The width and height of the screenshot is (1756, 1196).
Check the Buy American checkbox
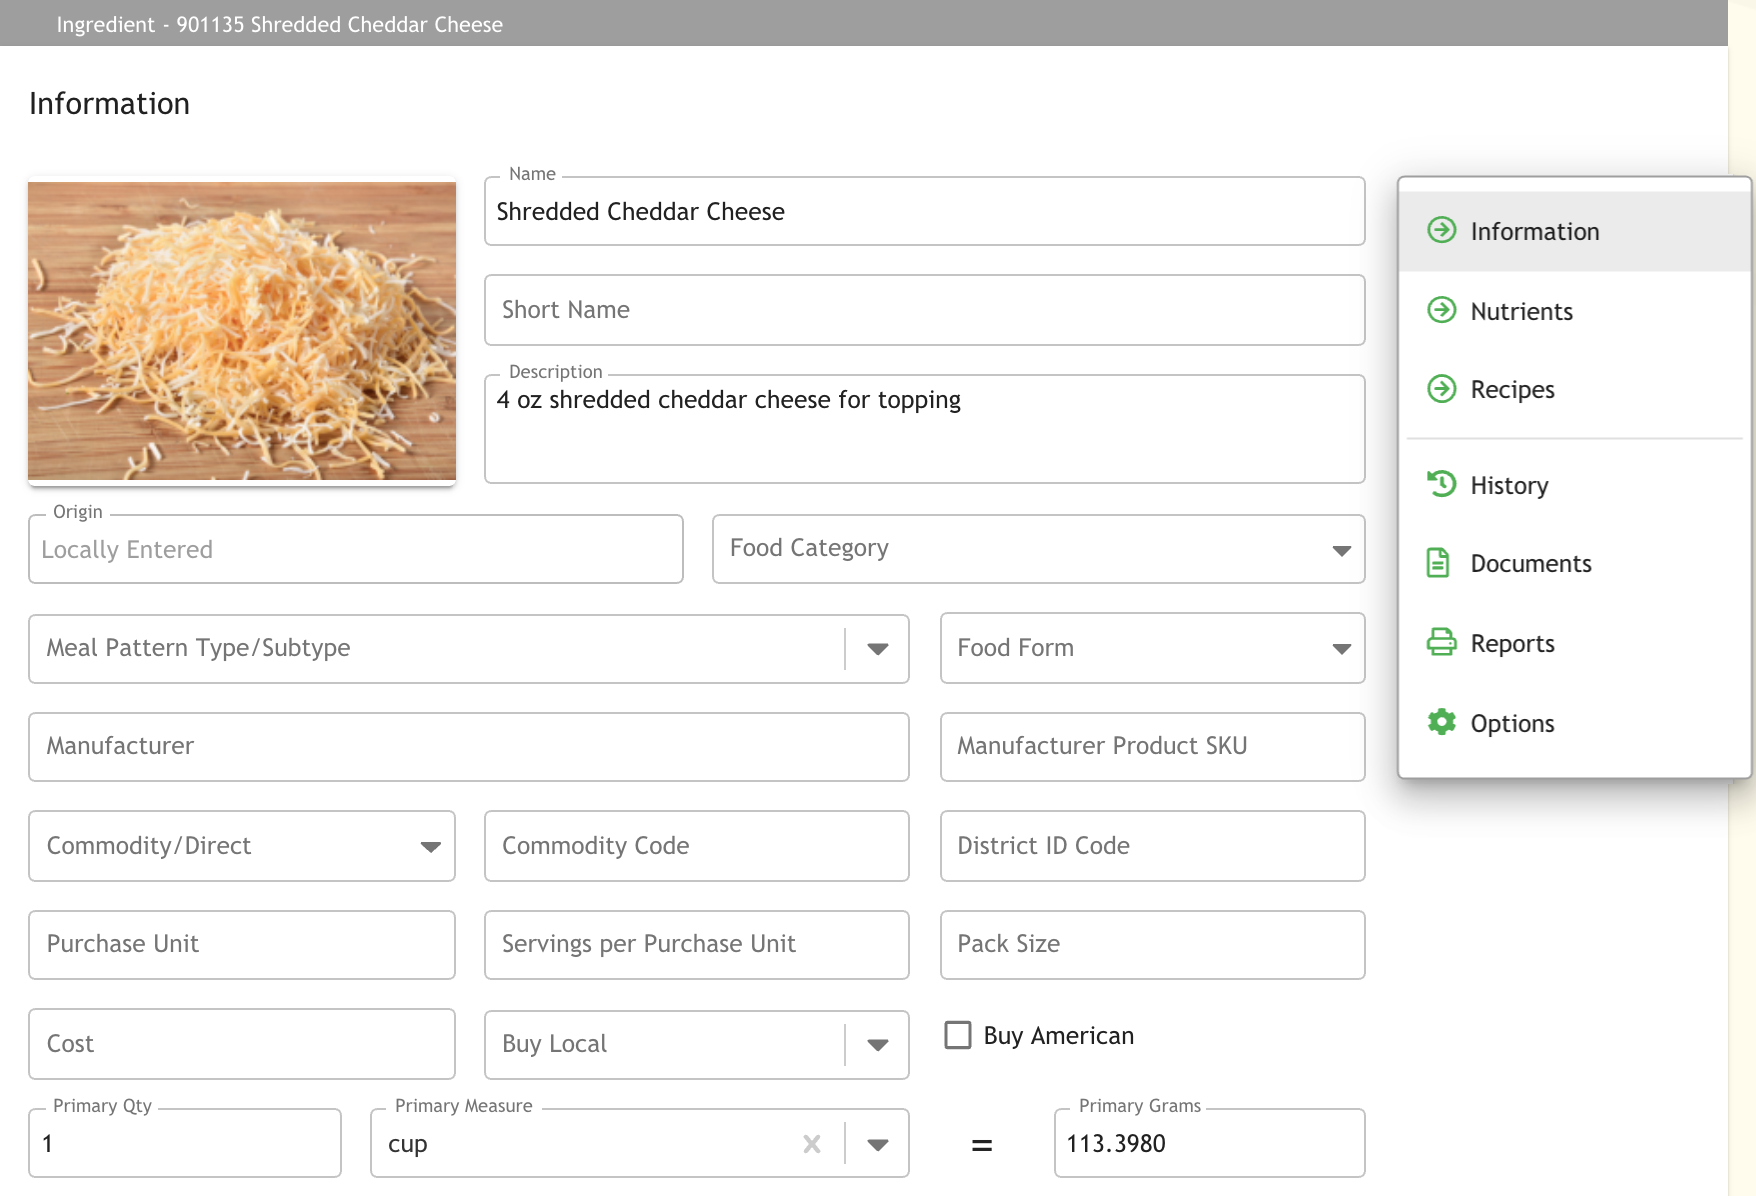958,1035
